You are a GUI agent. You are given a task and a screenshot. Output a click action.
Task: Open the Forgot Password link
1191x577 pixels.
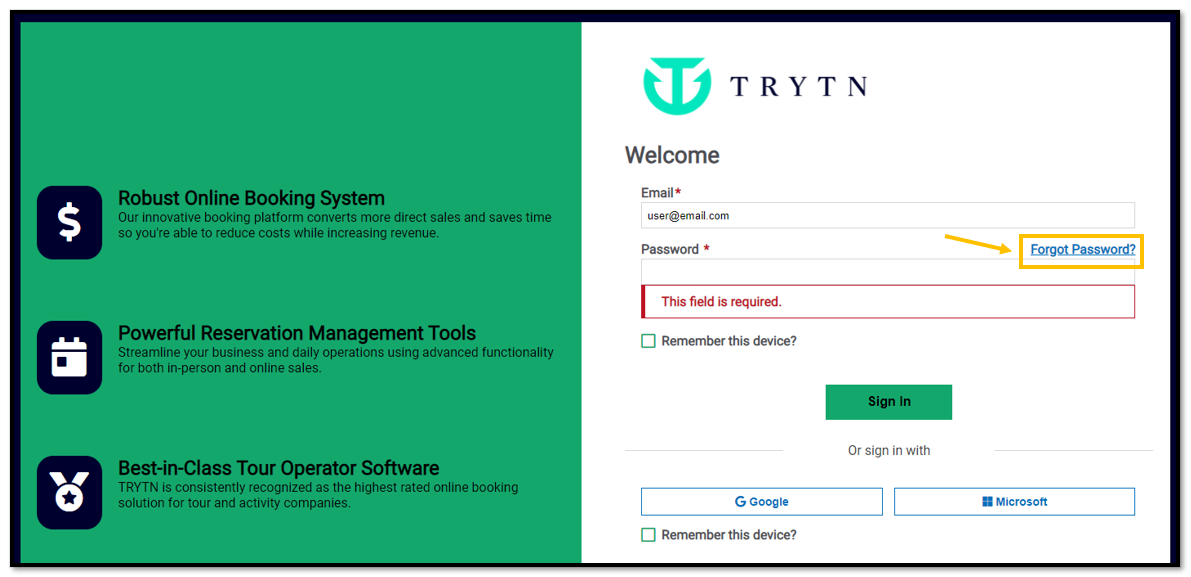pos(1082,249)
